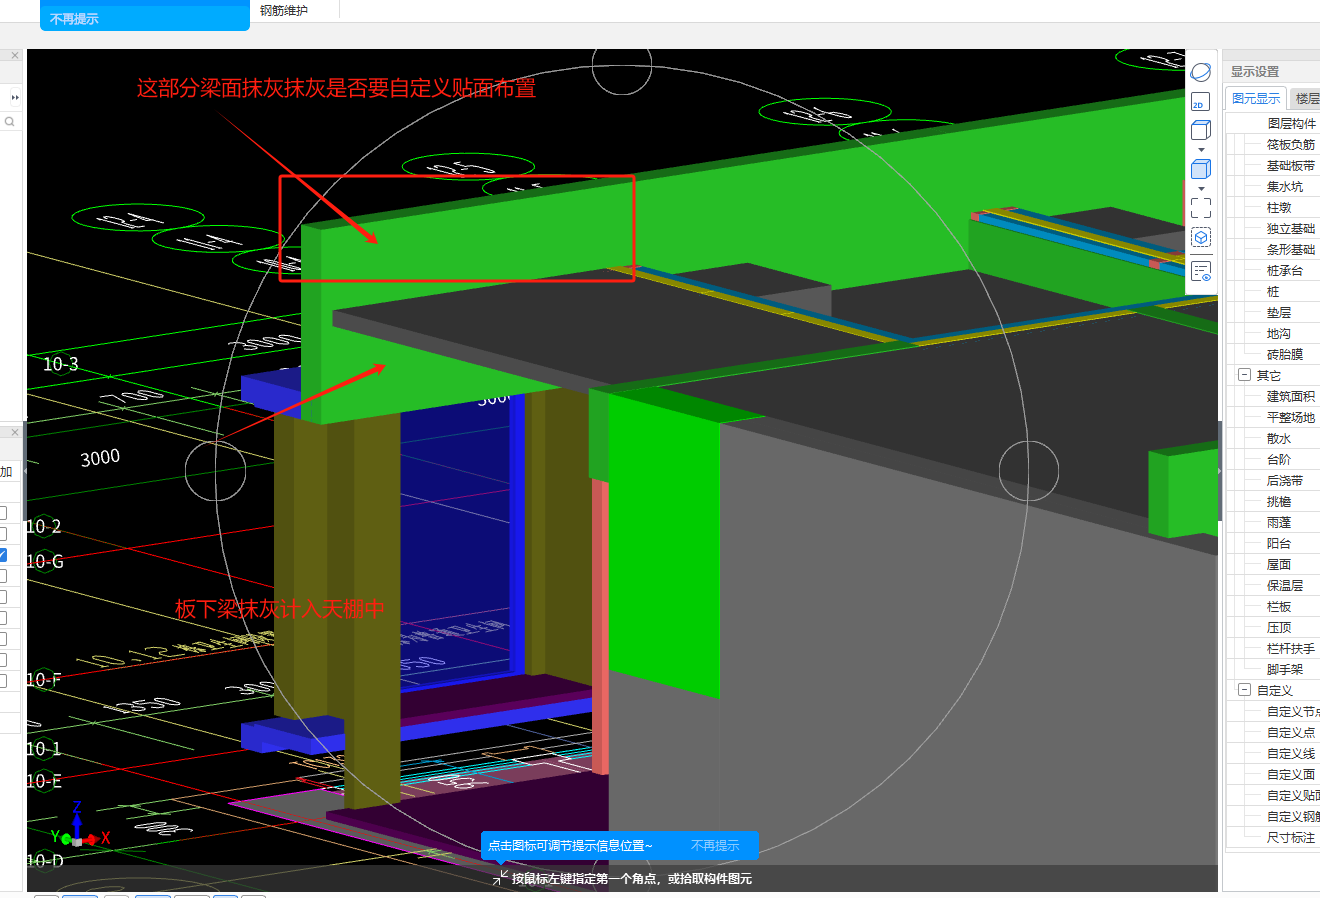Select 阳台 in display list
1320x898 pixels.
[x=1279, y=543]
